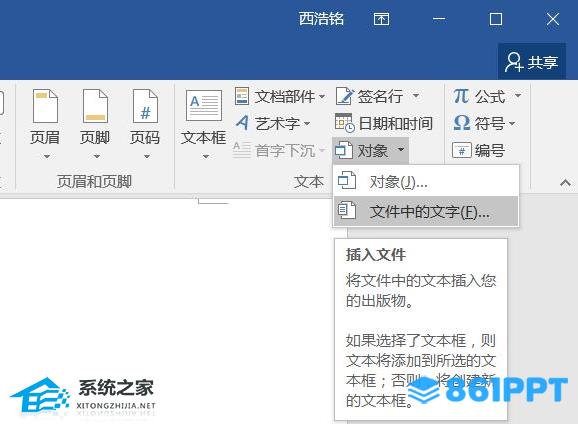
Task: Open the 符号 symbol menu
Action: pyautogui.click(x=484, y=123)
